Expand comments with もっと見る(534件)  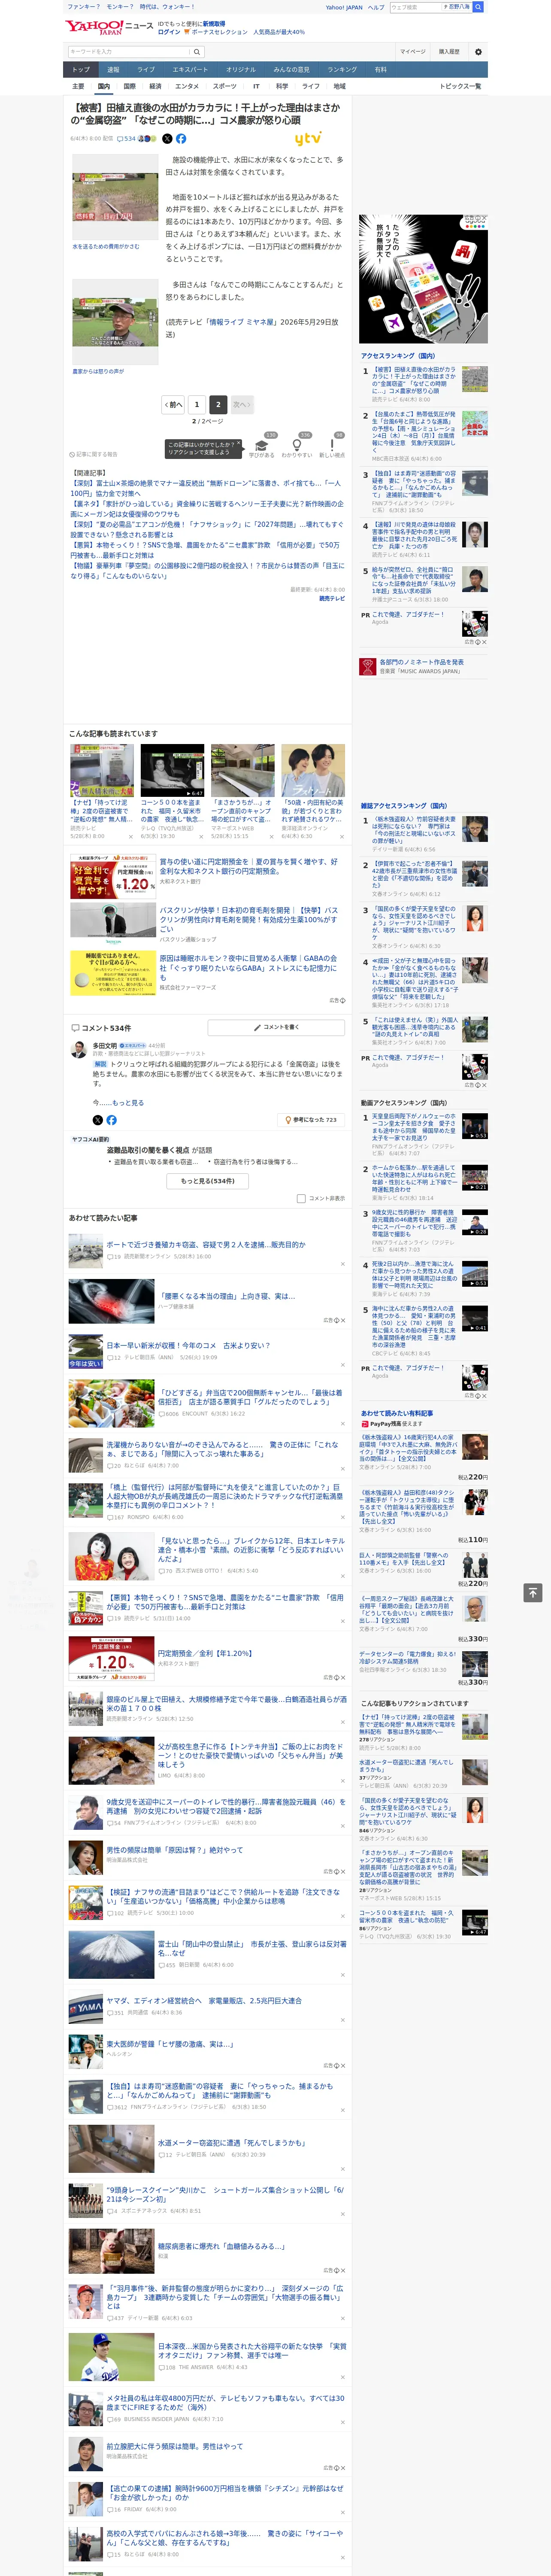[x=208, y=1181]
